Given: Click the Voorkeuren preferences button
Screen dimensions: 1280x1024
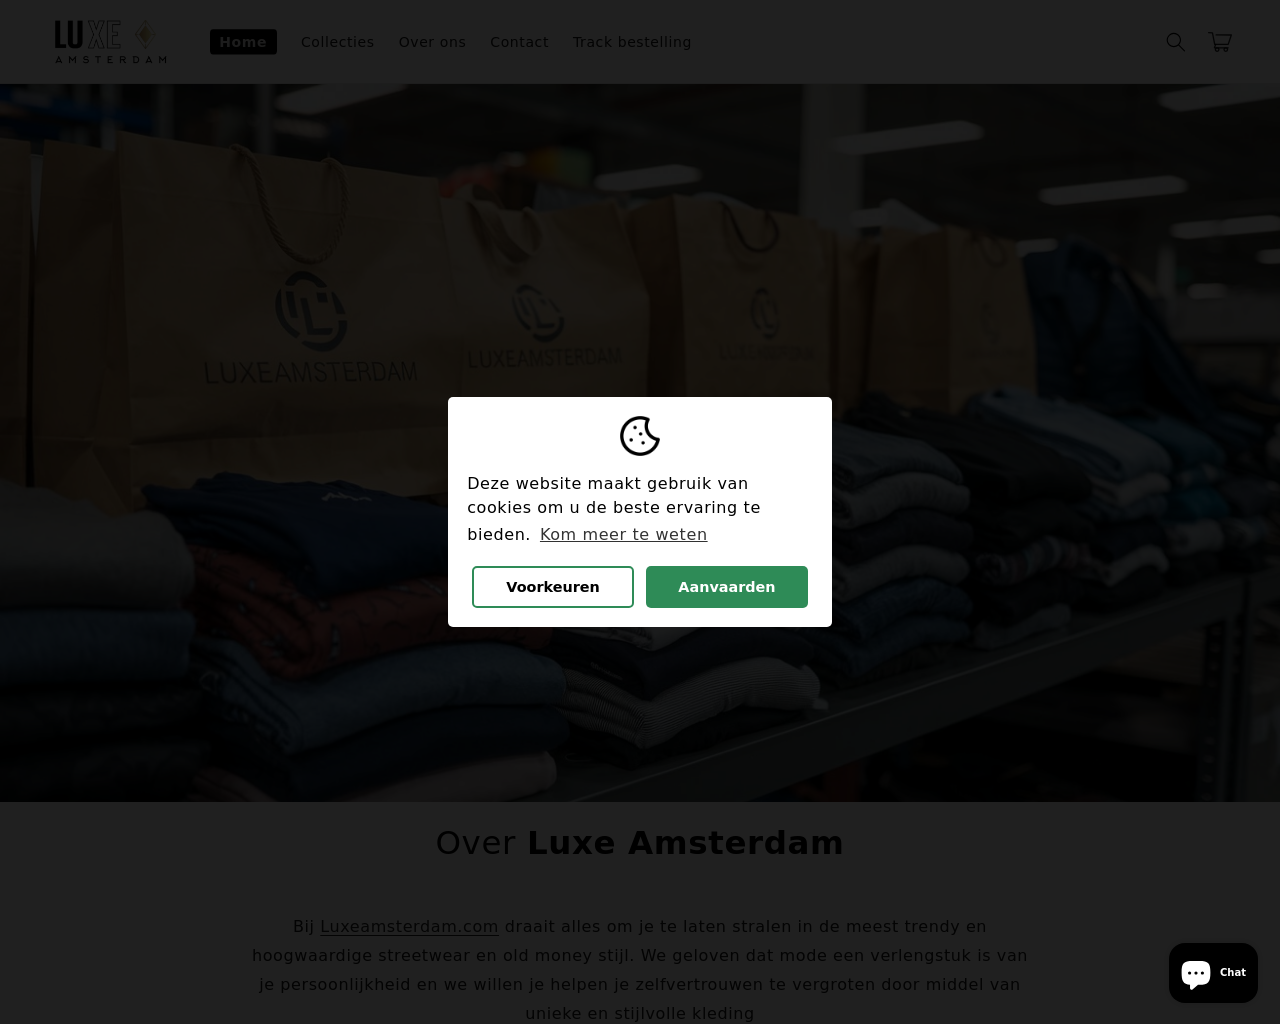Looking at the screenshot, I should click(553, 587).
